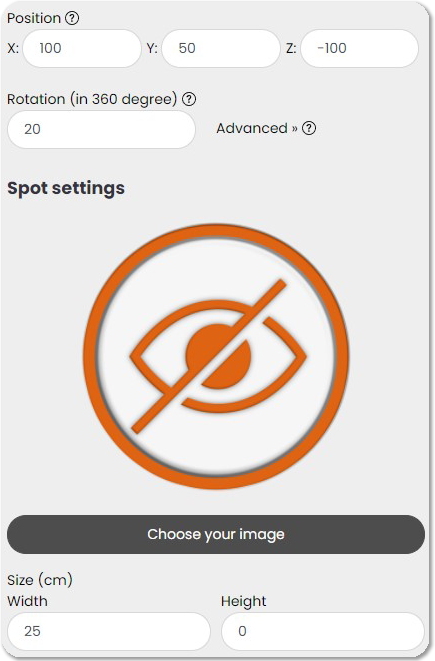The width and height of the screenshot is (435, 661).
Task: Click the Width label above the field
Action: click(27, 601)
